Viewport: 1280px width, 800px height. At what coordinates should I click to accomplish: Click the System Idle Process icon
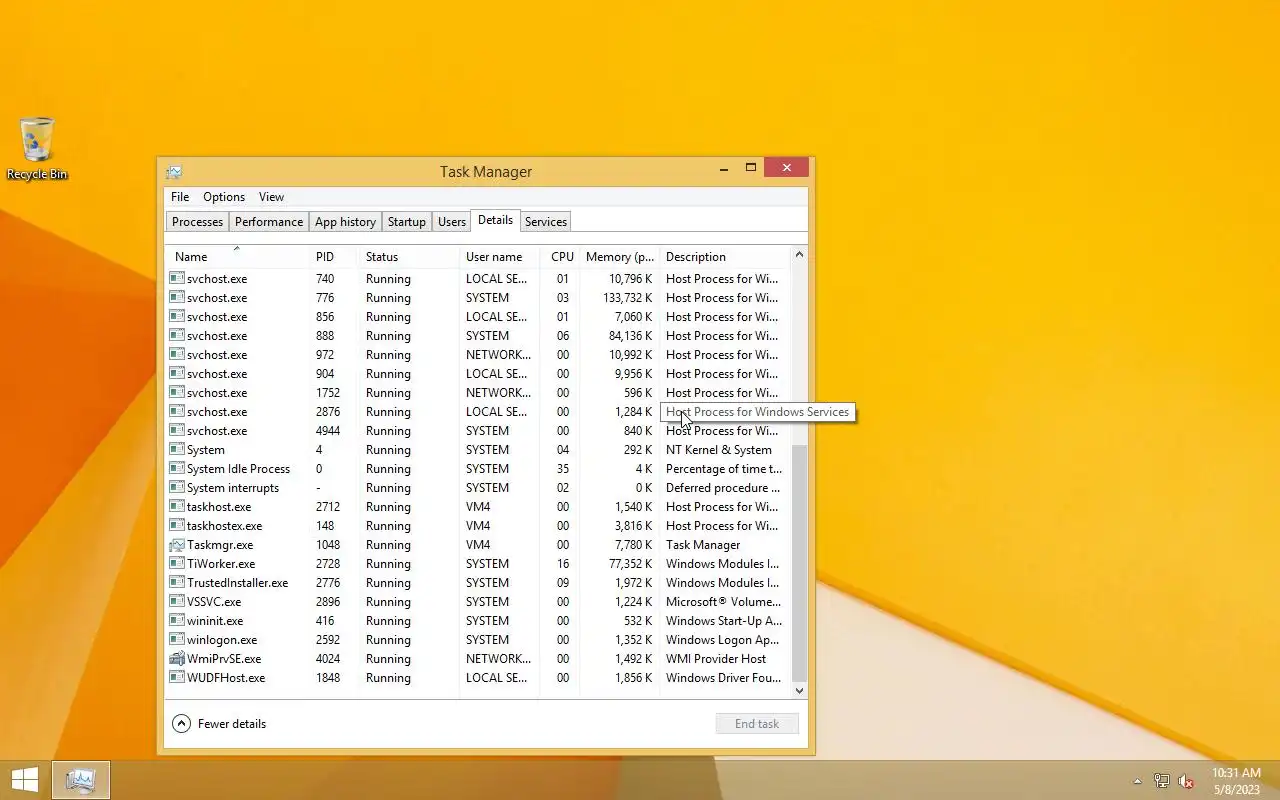point(176,469)
